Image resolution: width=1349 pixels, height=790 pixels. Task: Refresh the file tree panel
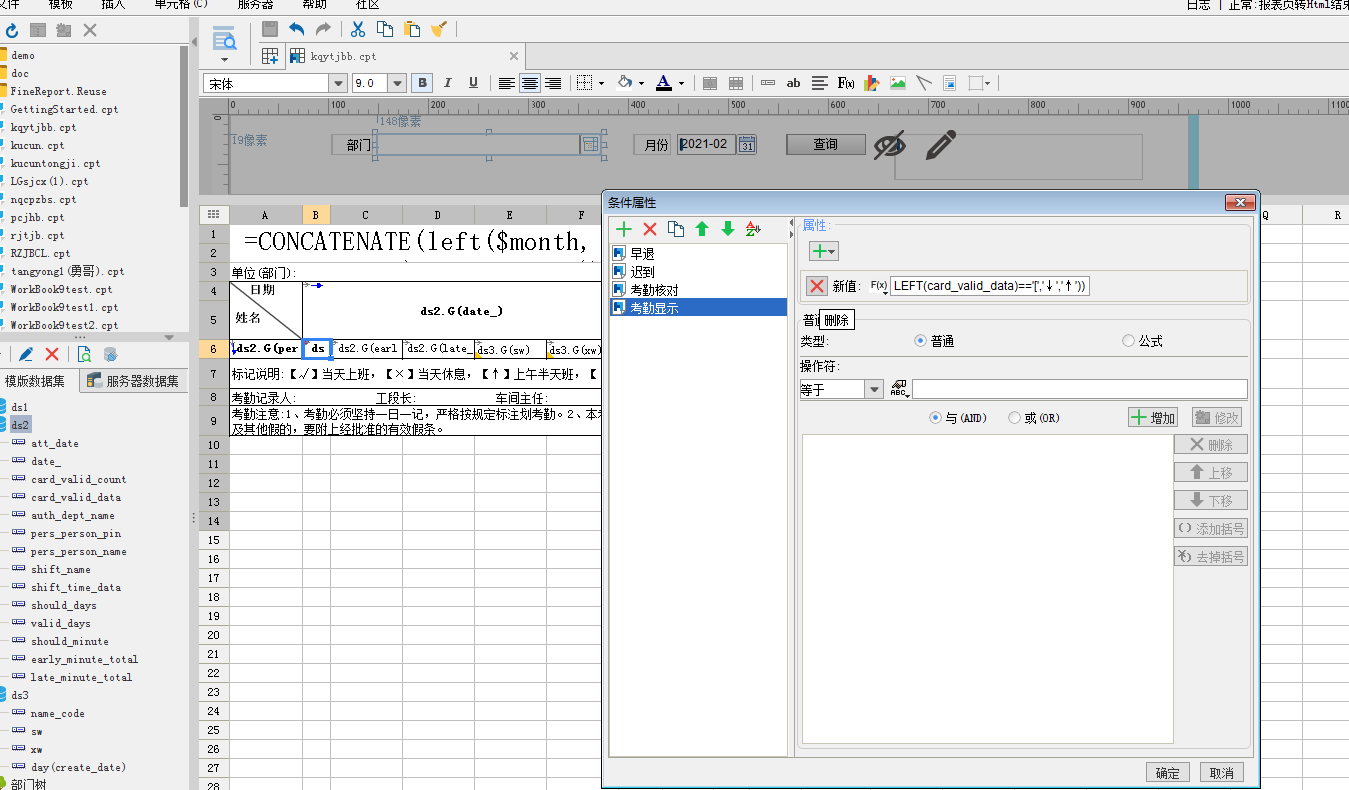pyautogui.click(x=12, y=31)
